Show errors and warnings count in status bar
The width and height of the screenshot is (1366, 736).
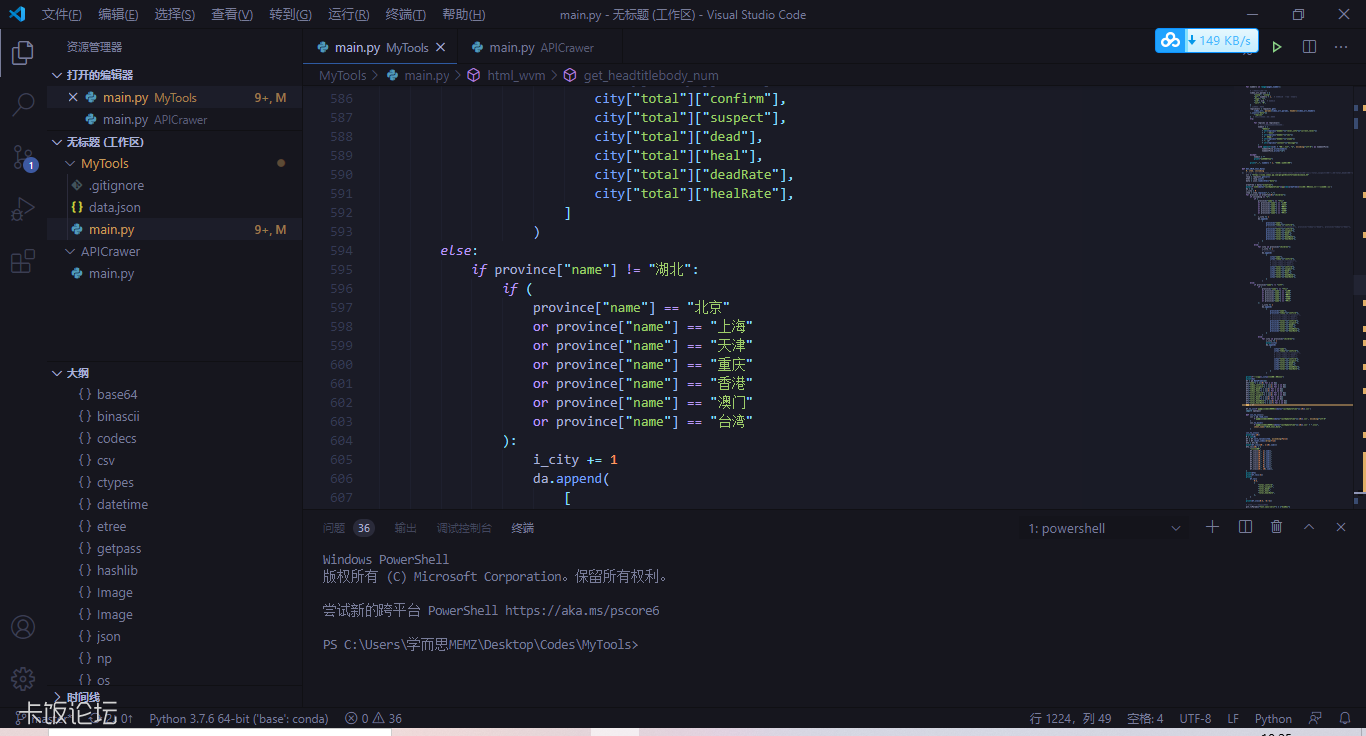click(373, 718)
